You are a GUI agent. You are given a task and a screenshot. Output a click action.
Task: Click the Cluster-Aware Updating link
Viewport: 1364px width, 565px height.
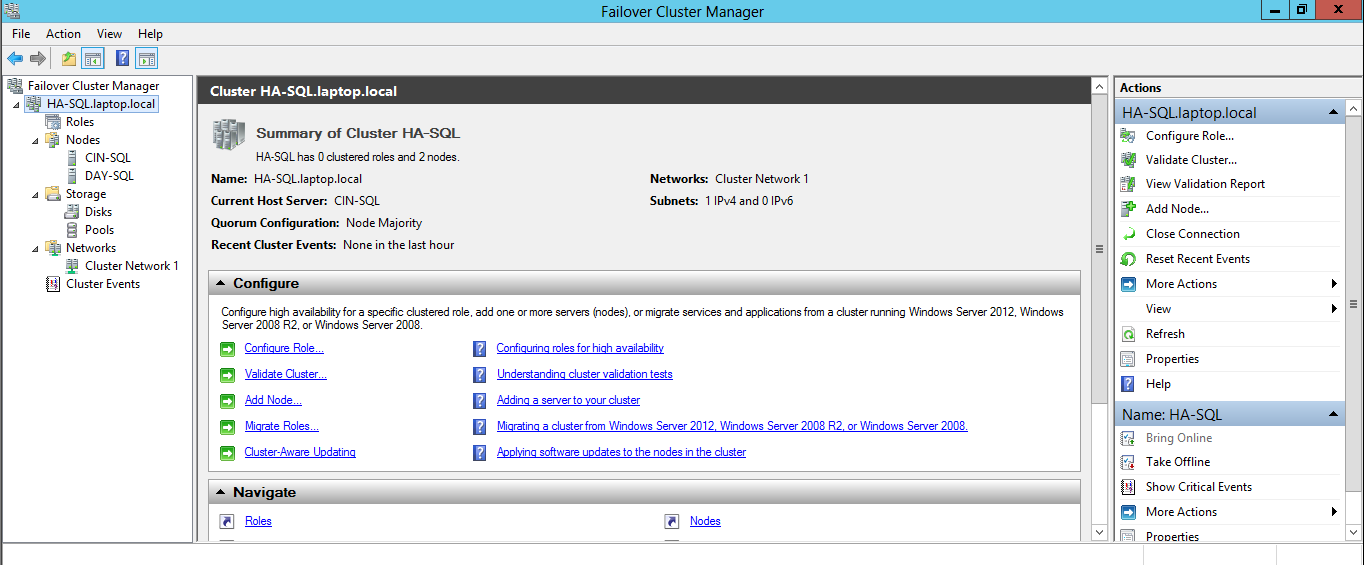[300, 452]
